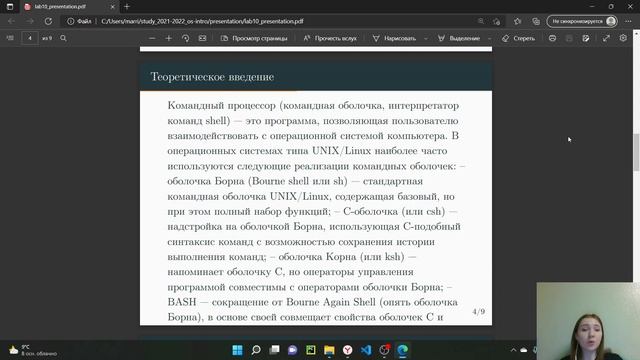Select the Стереть eraser tool
The image size is (640, 360).
click(518, 38)
